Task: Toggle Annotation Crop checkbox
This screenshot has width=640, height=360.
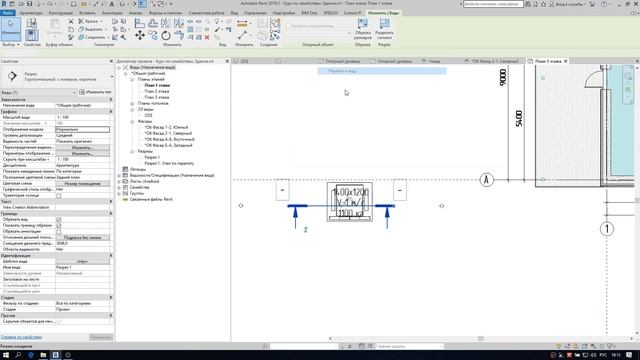Action: [x=59, y=231]
